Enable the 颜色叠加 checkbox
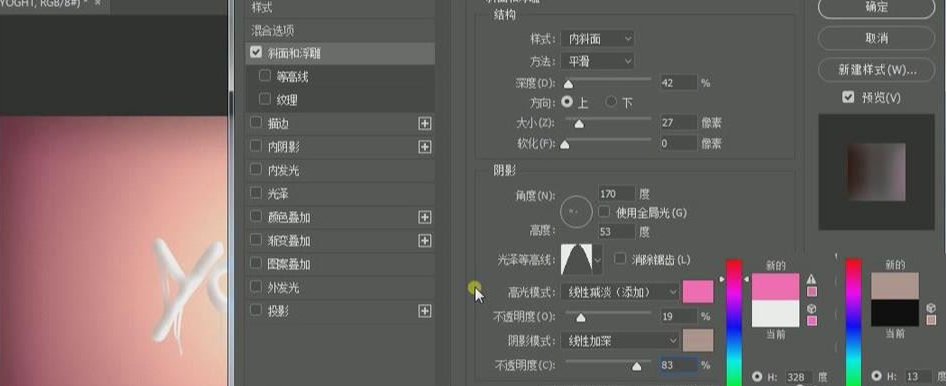 tap(255, 217)
